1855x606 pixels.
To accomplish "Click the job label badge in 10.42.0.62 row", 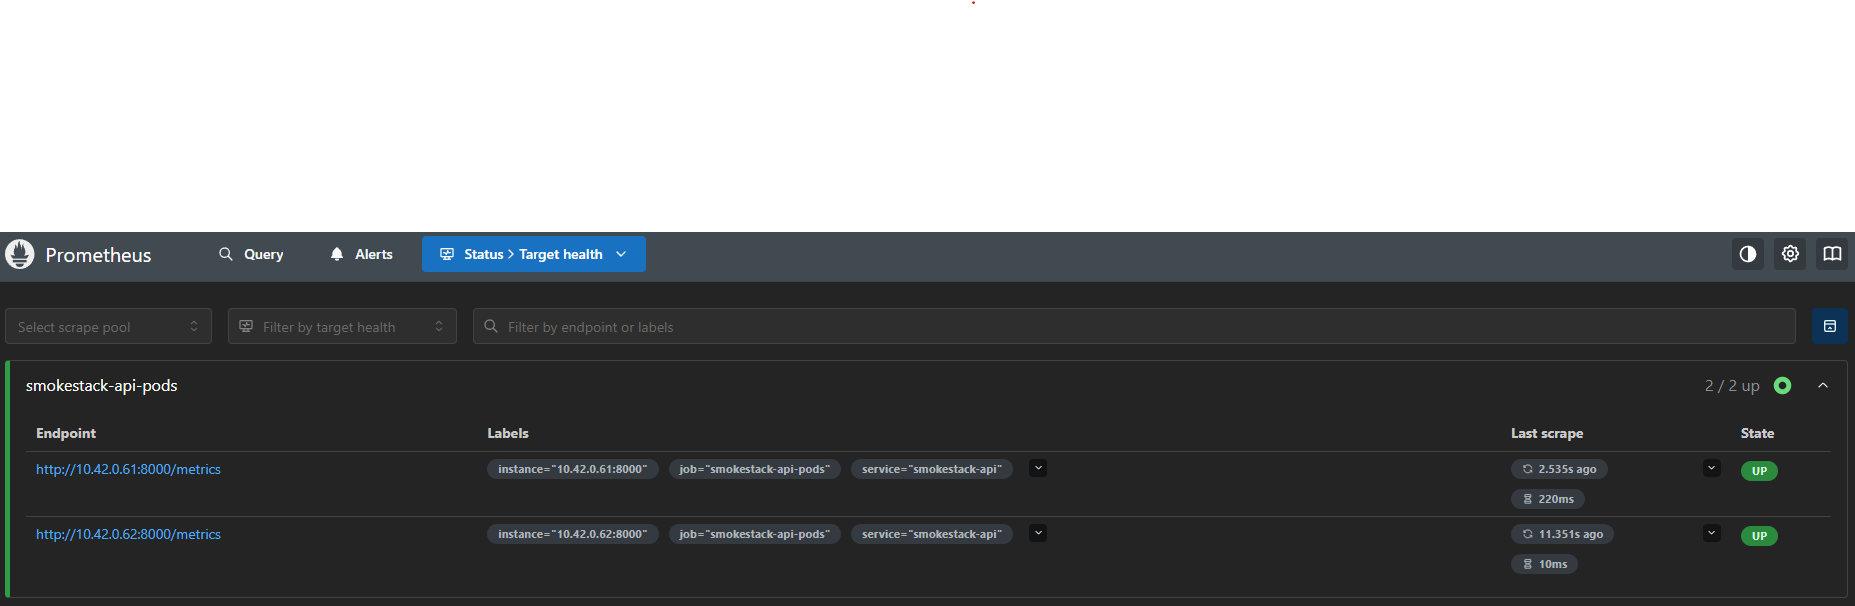I will [x=755, y=534].
